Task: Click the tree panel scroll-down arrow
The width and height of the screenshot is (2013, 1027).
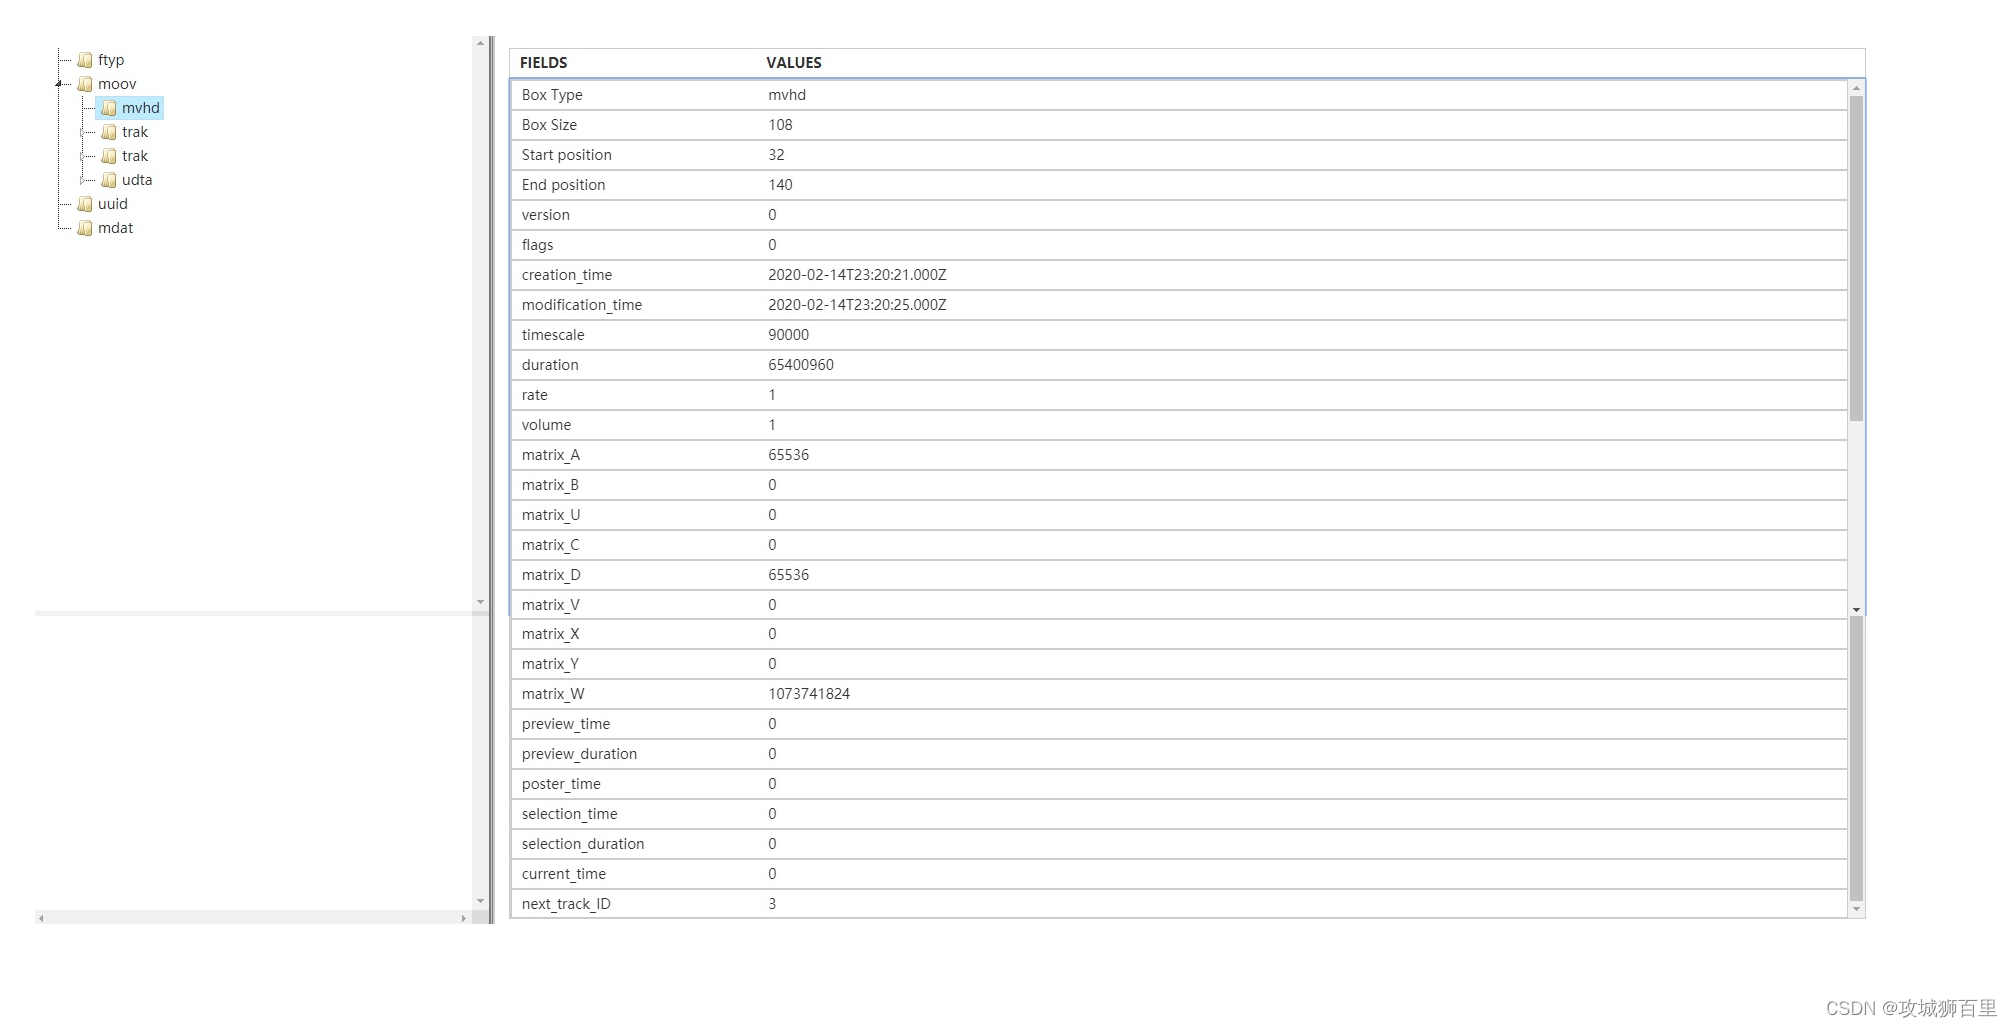Action: pos(480,602)
